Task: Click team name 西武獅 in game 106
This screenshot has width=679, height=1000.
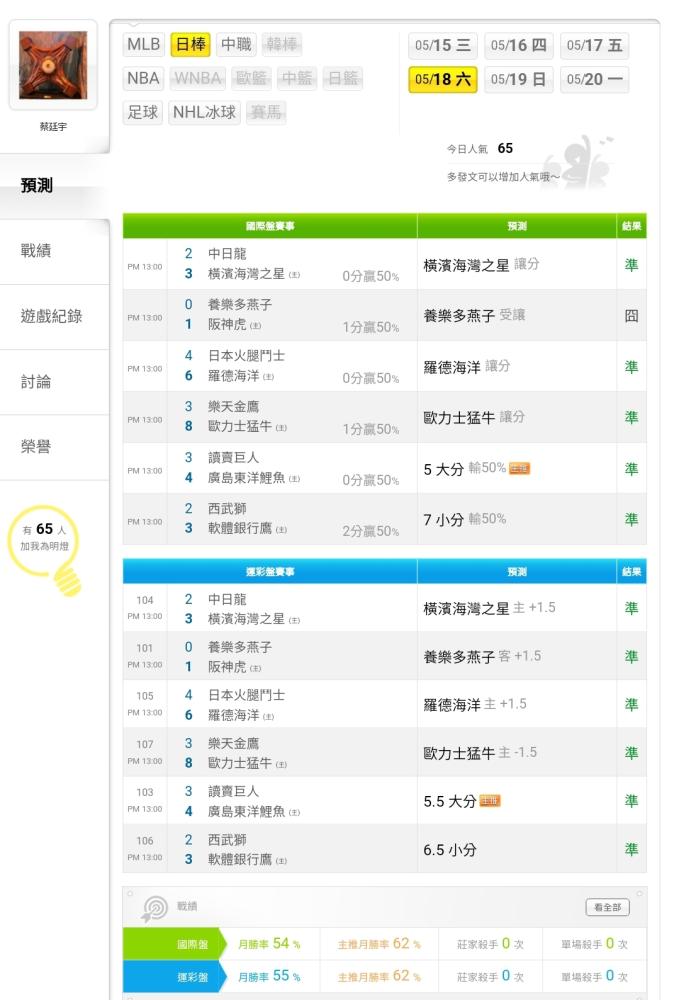Action: point(227,840)
